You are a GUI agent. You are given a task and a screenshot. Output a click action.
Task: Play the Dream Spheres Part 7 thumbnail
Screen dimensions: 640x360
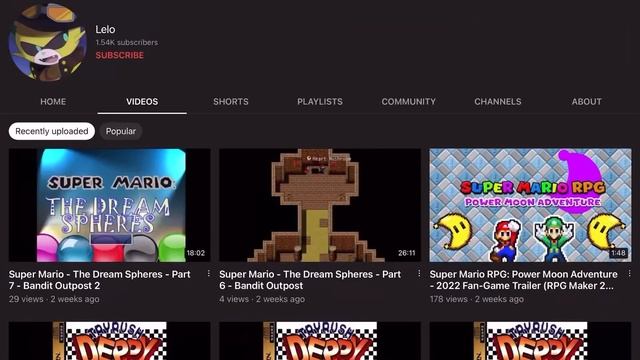[110, 205]
